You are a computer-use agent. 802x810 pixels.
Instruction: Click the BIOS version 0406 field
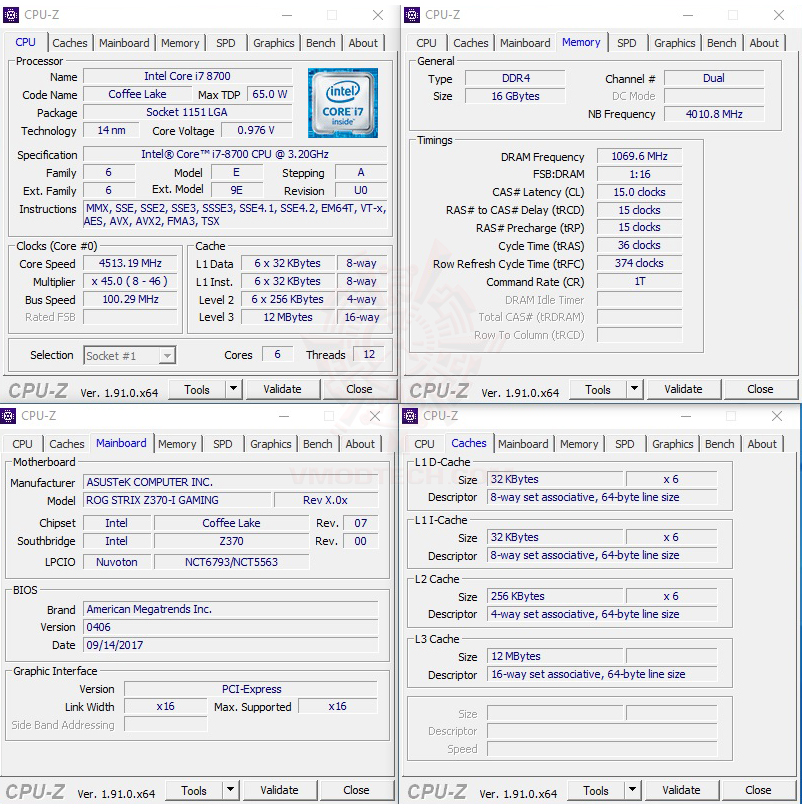click(231, 627)
